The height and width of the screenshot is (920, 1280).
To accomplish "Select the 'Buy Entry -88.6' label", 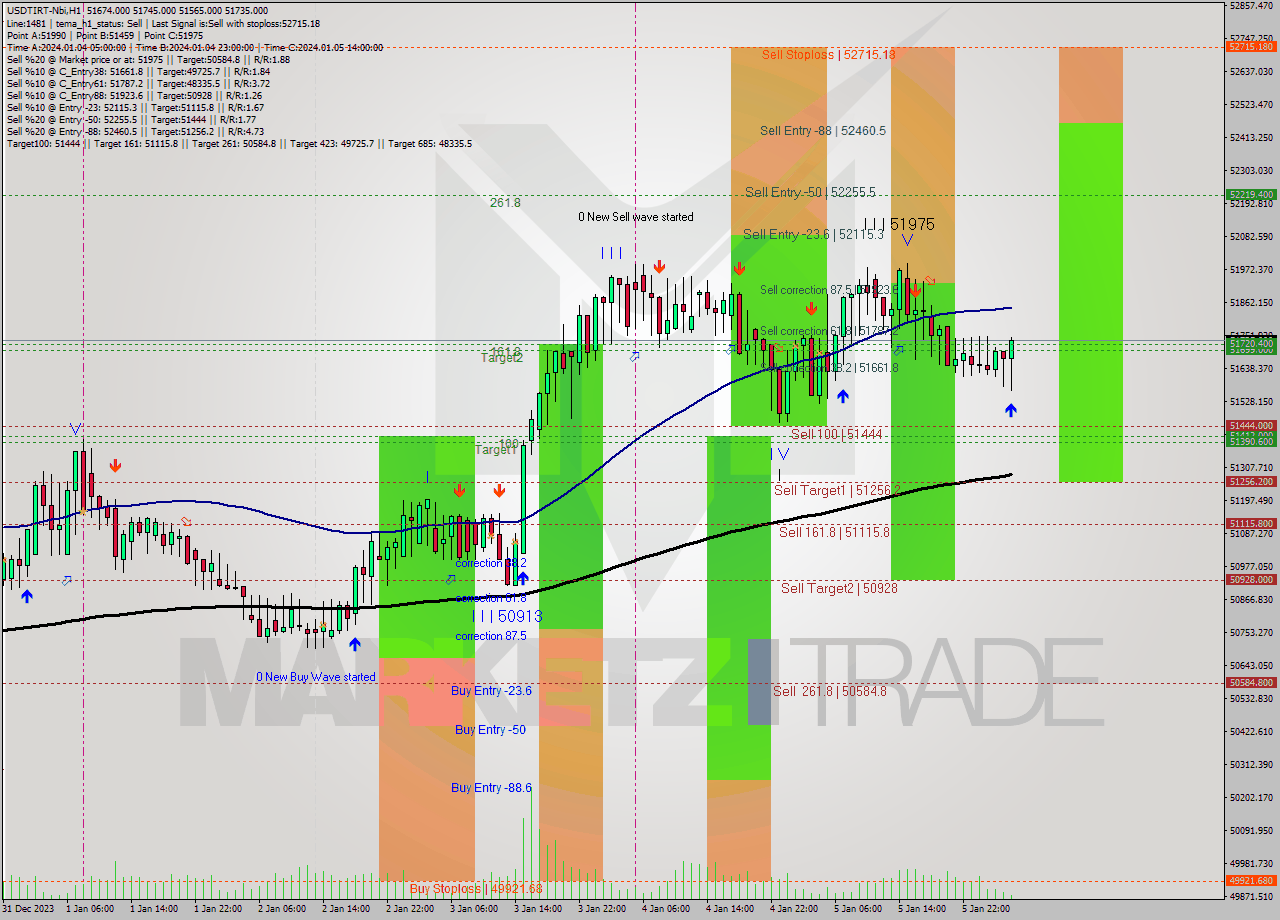I will click(x=491, y=787).
